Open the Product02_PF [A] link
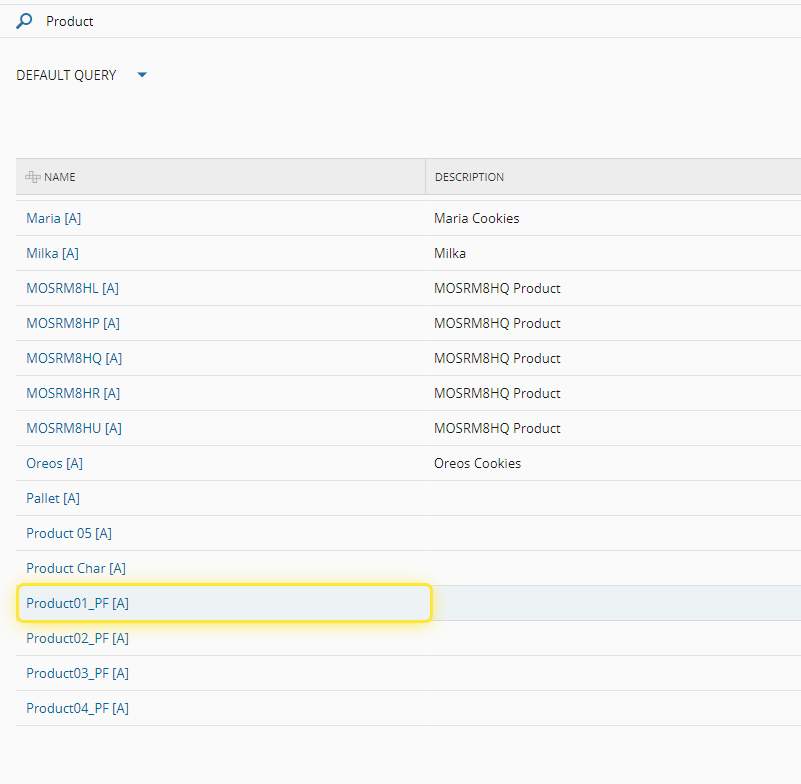The image size is (801, 784). [x=78, y=638]
